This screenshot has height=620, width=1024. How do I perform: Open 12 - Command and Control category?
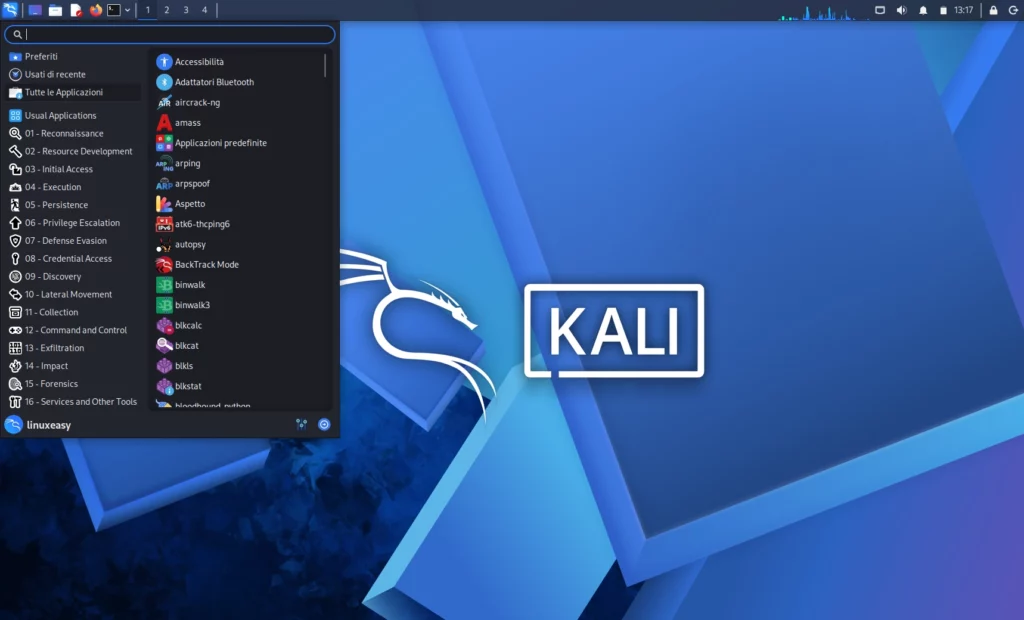pyautogui.click(x=73, y=330)
